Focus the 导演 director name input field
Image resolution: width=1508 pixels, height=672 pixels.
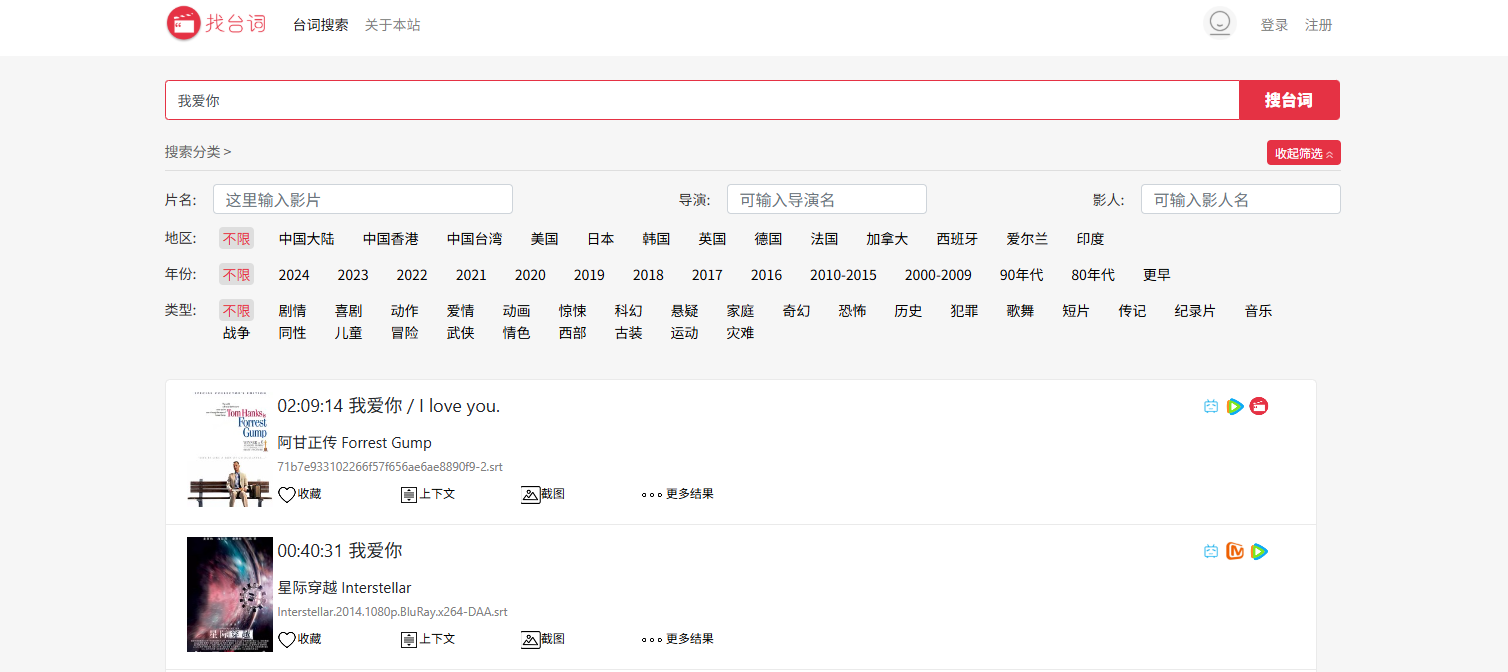click(x=826, y=199)
